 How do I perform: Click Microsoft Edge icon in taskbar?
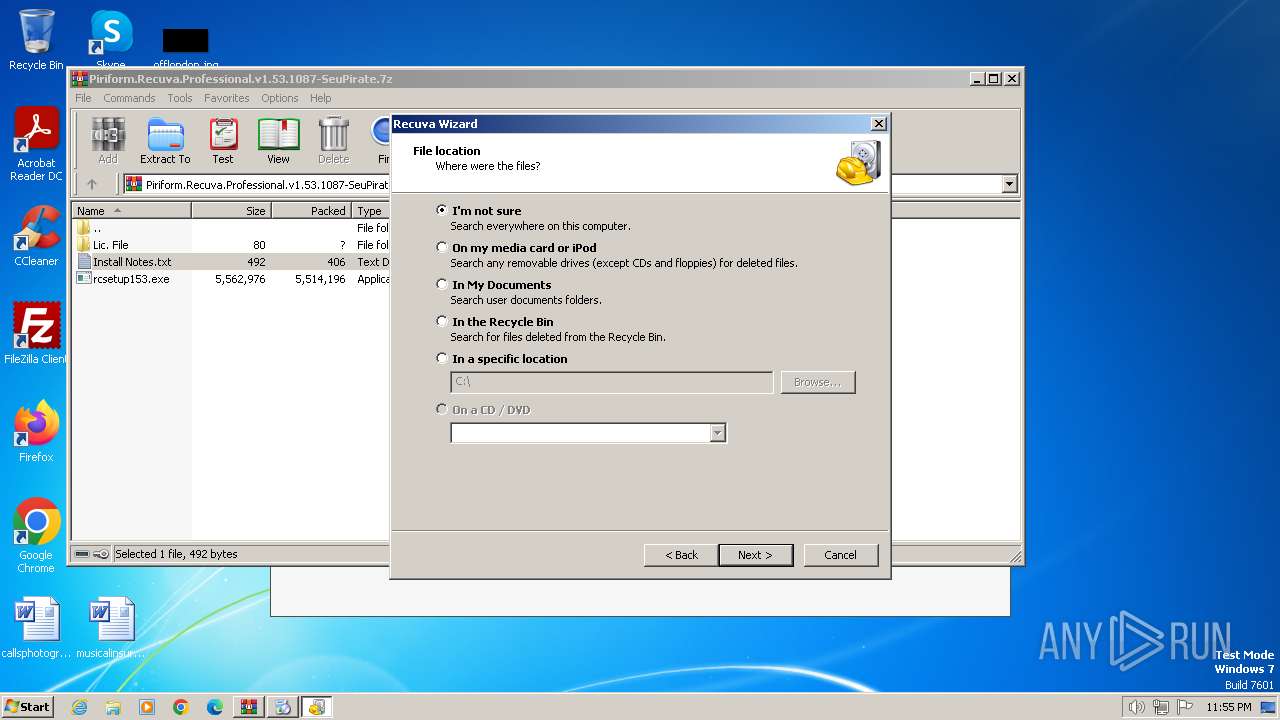point(215,707)
